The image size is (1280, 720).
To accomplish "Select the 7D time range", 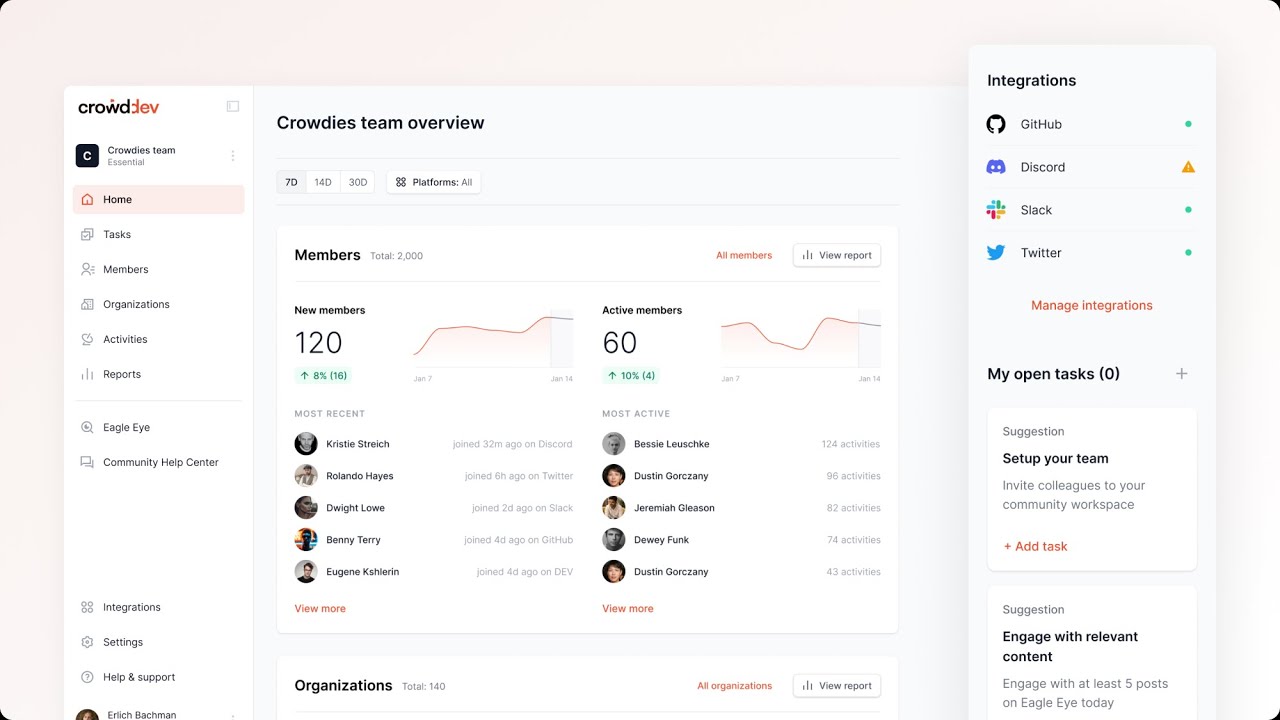I will pos(291,182).
